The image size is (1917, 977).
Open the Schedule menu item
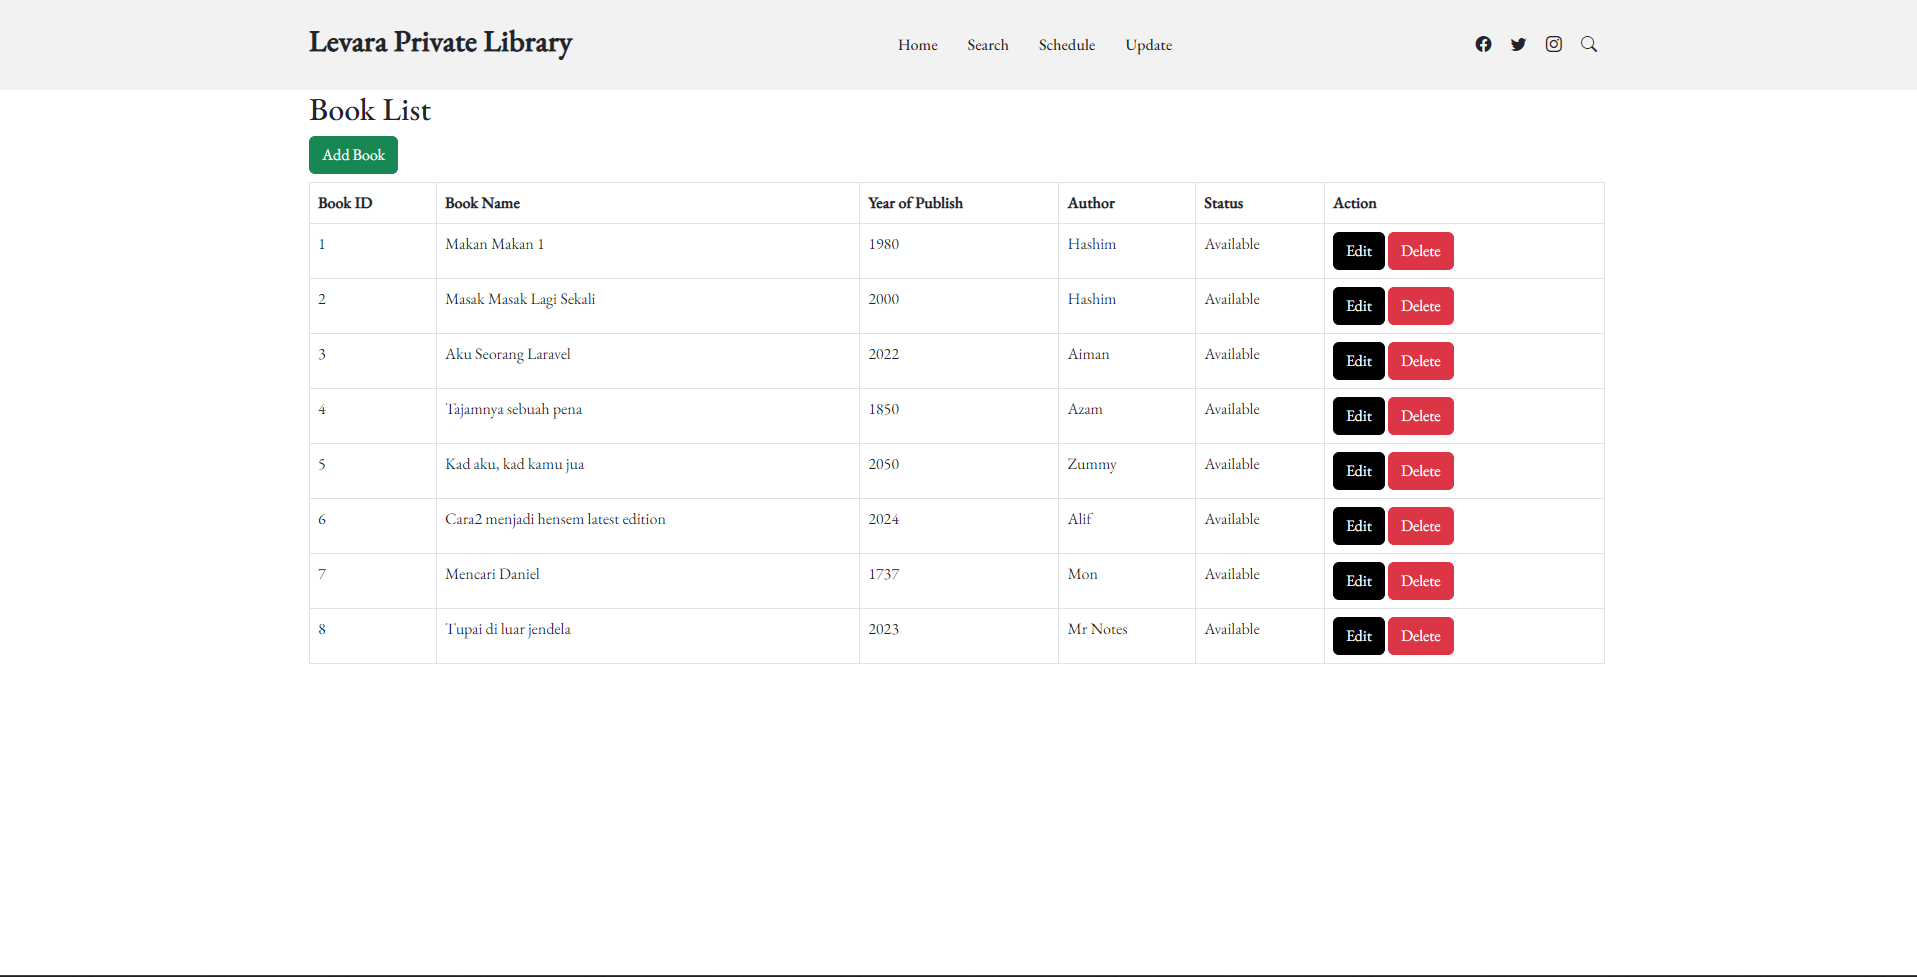pos(1066,44)
